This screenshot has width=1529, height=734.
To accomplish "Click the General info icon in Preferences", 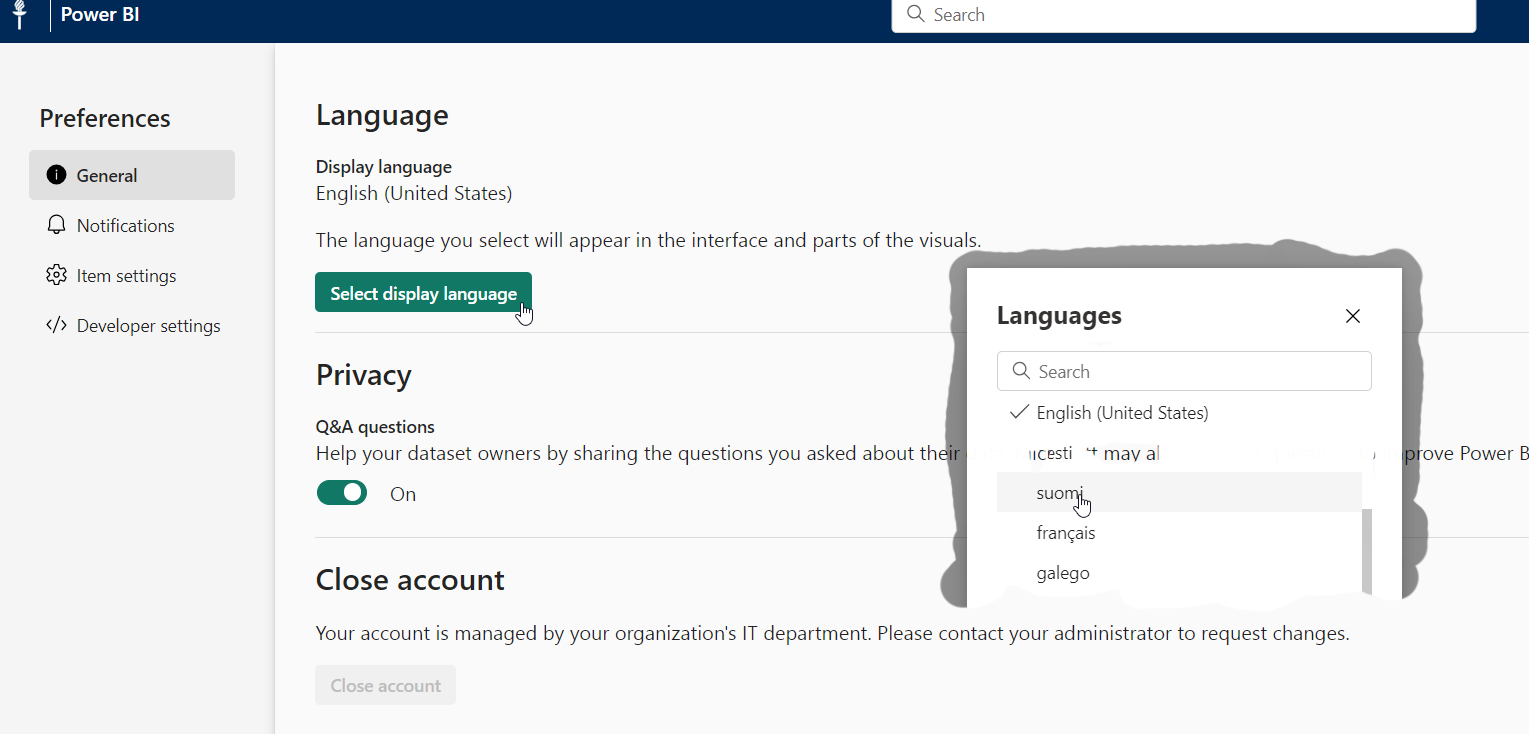I will pyautogui.click(x=56, y=175).
